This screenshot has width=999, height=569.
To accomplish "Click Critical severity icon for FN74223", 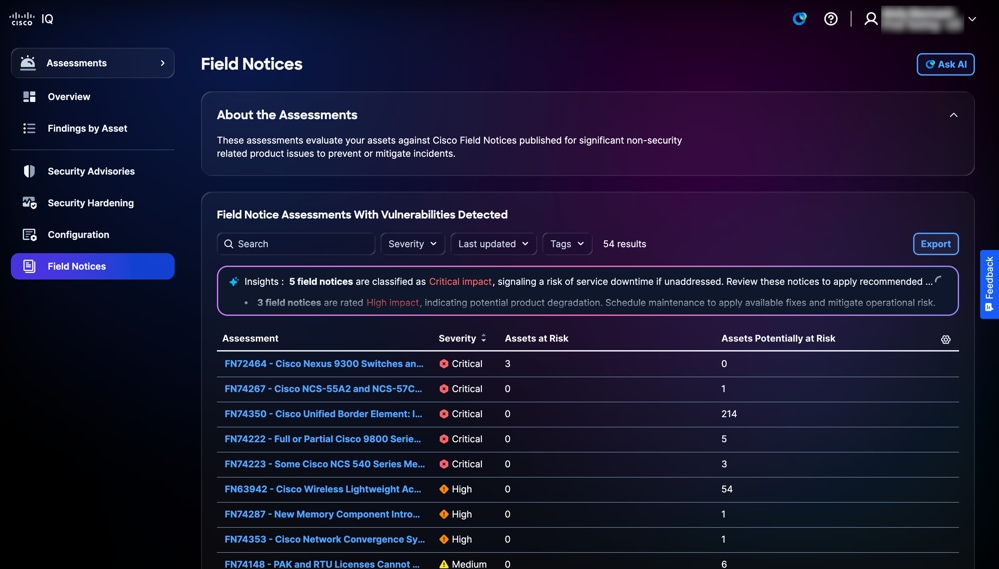I will click(444, 464).
